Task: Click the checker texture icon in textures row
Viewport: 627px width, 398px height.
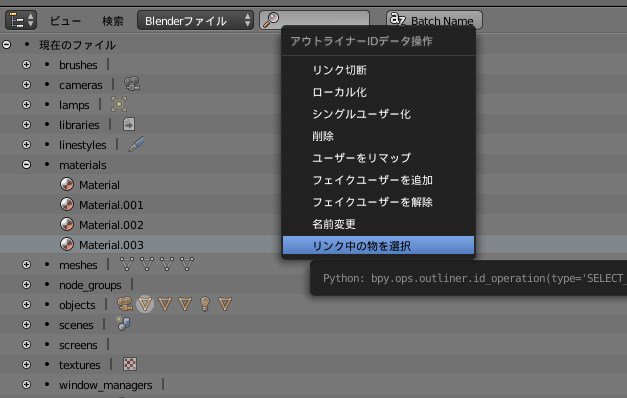Action: 130,364
